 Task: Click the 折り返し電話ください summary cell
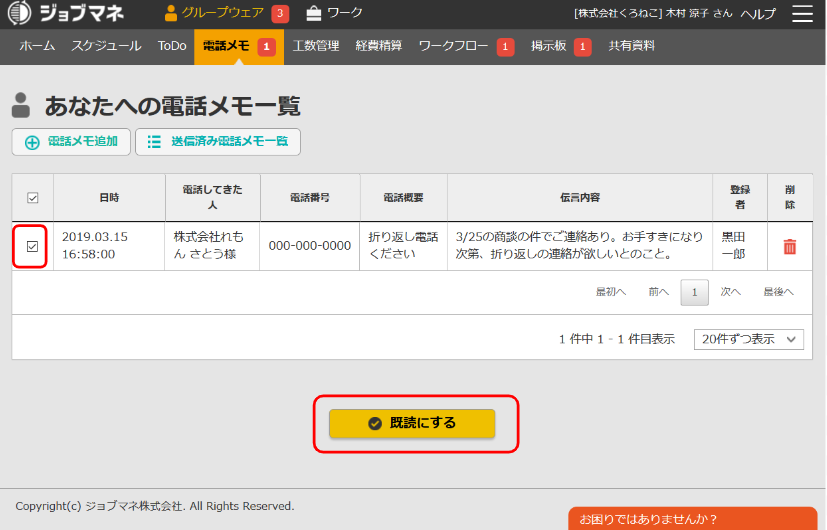pyautogui.click(x=403, y=245)
